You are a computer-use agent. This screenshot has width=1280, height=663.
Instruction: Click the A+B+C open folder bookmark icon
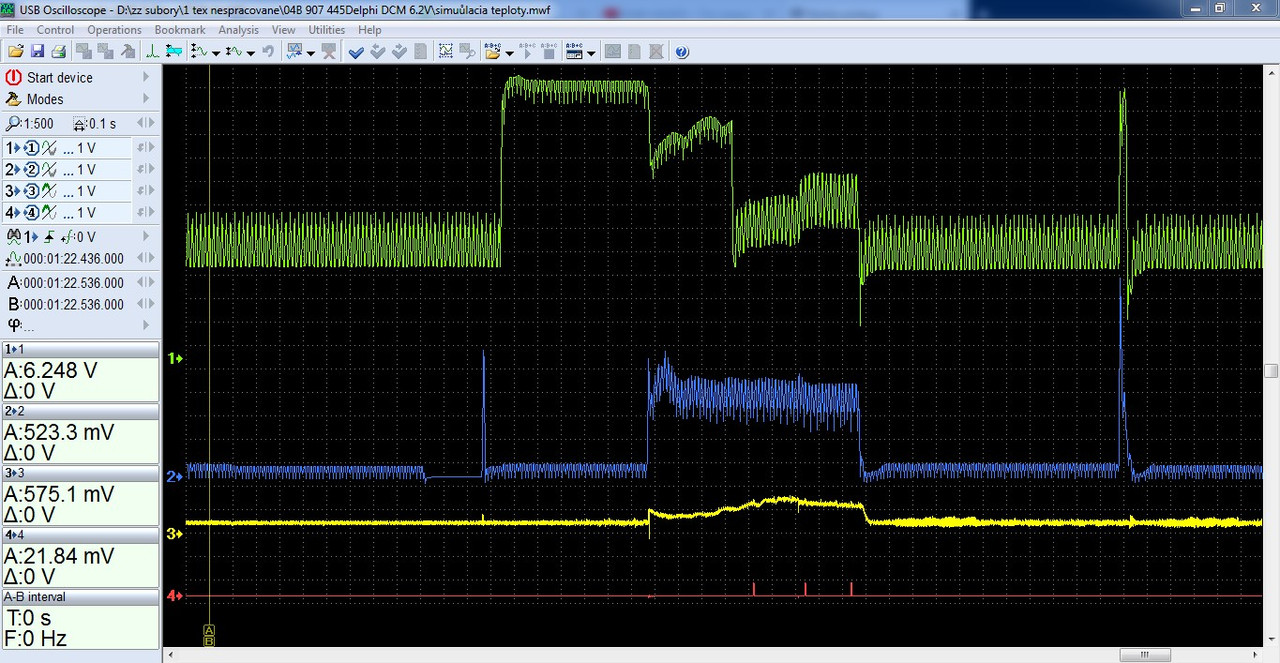[x=493, y=51]
